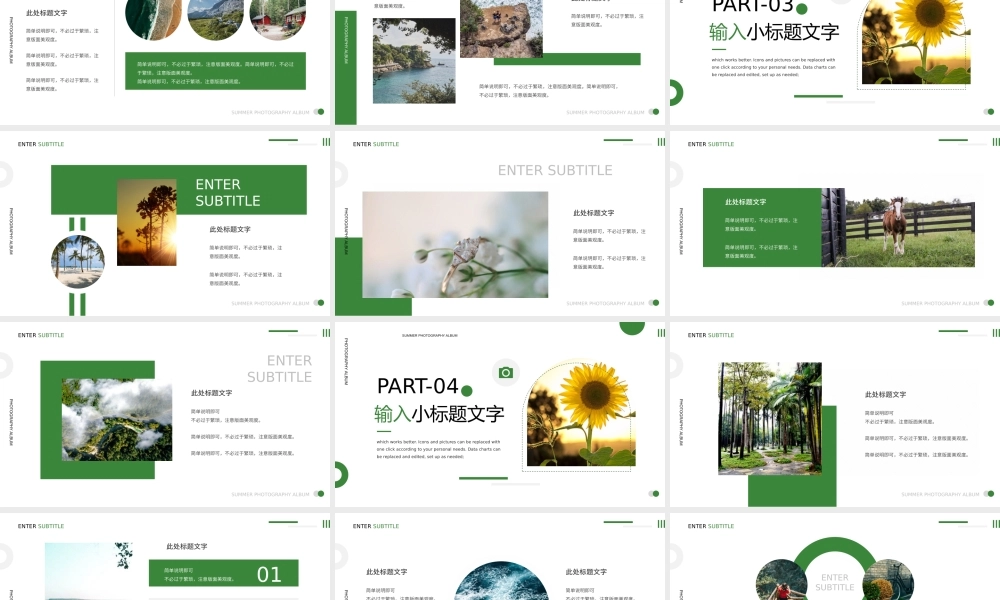Select the sunflower photo on the PART-03 slide
Screen dimensions: 1000x600
916,42
